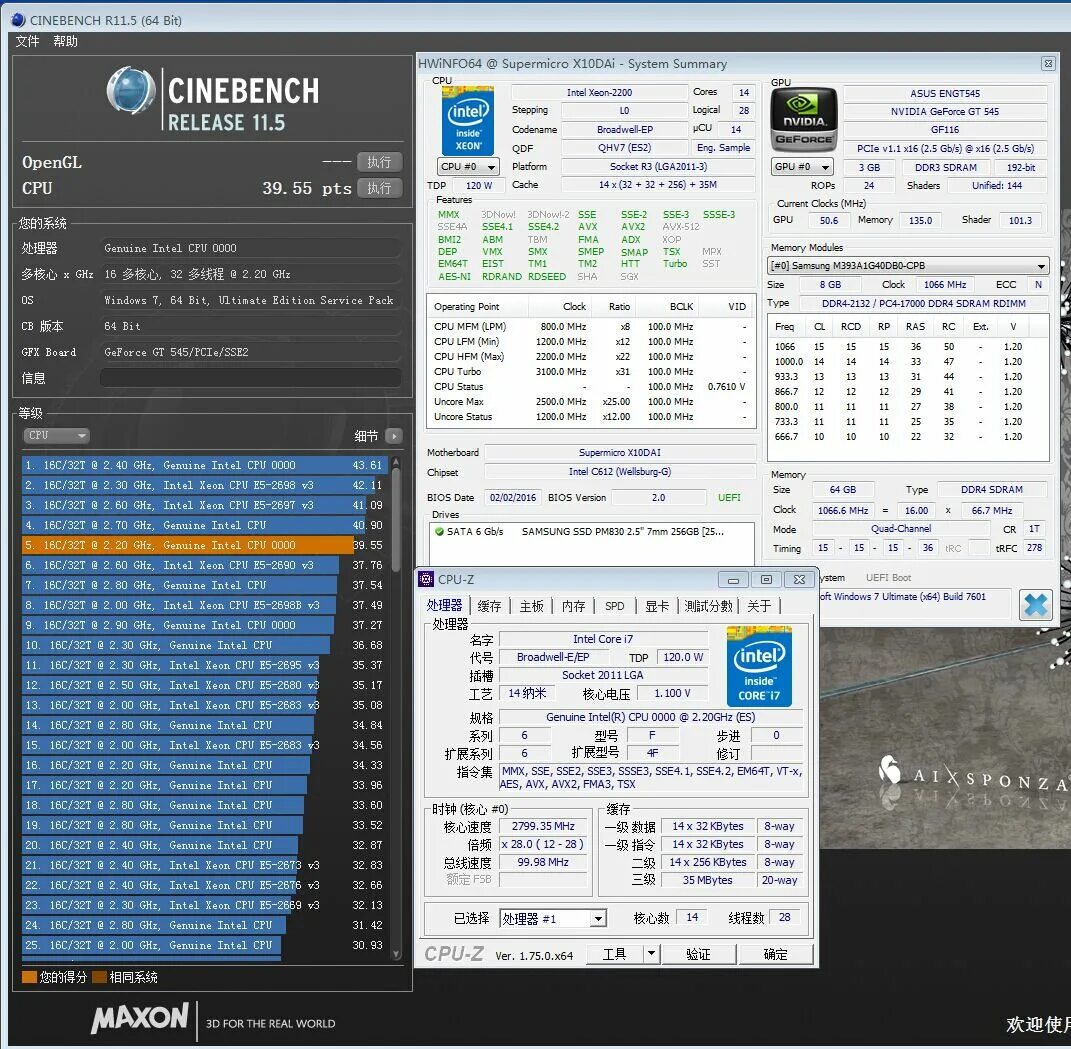Switch to the SPD tab in CPU-Z
This screenshot has width=1071, height=1049.
[x=615, y=606]
